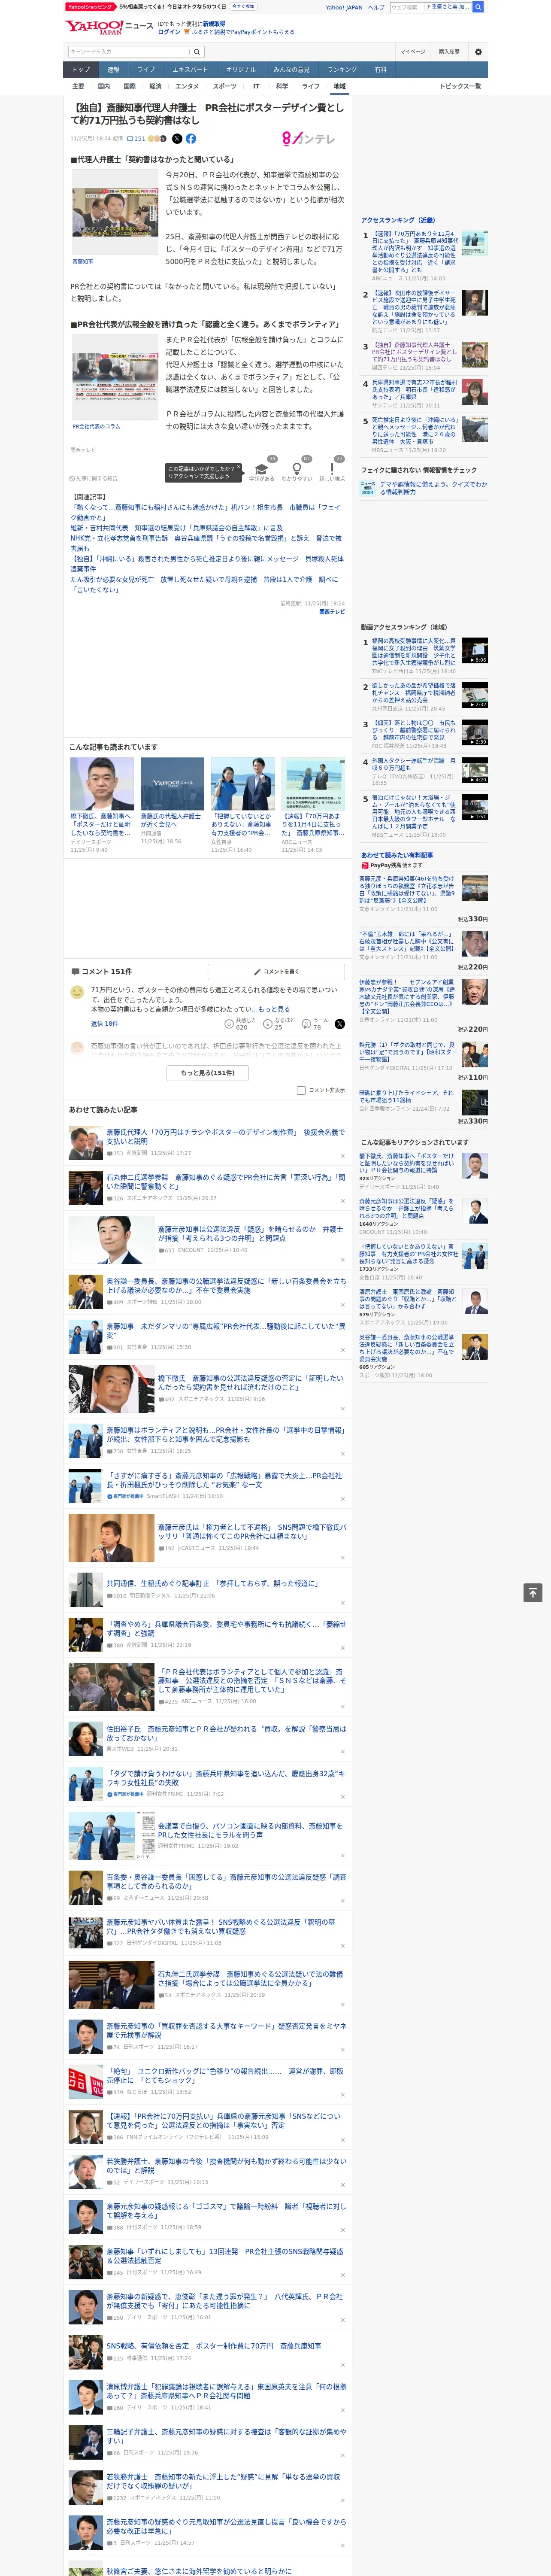Click the Yahoo! JAPAN News logo
Image resolution: width=551 pixels, height=2576 pixels.
coord(110,27)
